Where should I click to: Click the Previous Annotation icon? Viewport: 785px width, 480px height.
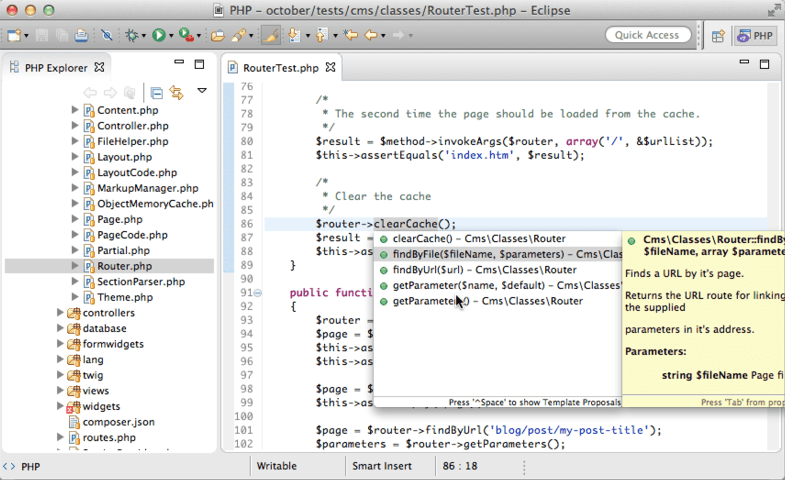coord(322,35)
